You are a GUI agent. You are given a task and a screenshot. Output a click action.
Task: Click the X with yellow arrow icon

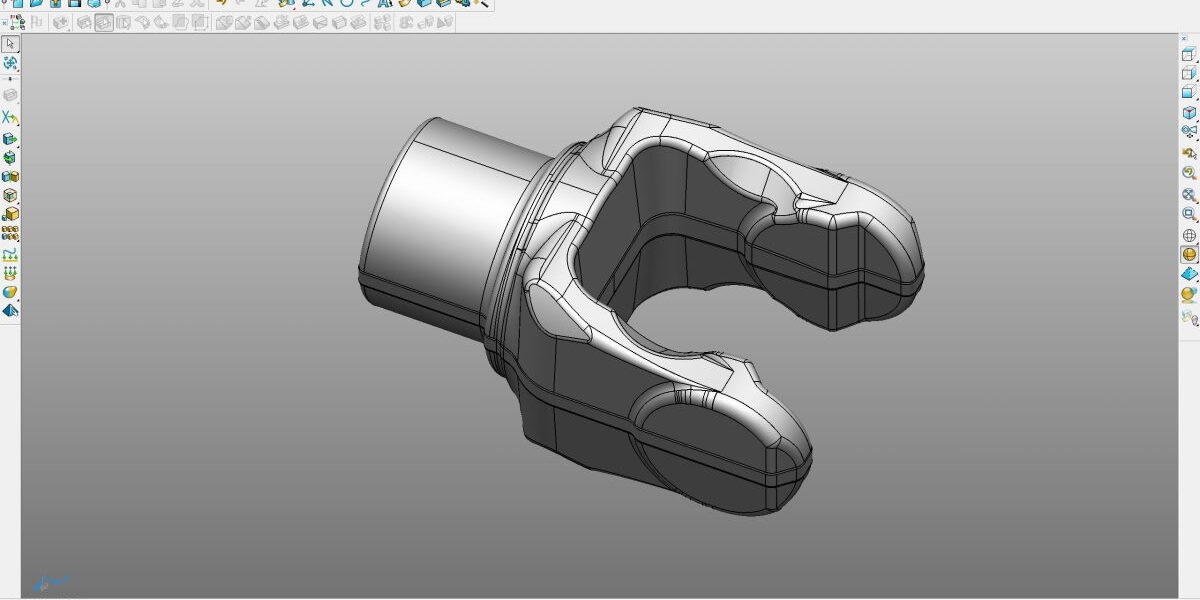pyautogui.click(x=10, y=118)
